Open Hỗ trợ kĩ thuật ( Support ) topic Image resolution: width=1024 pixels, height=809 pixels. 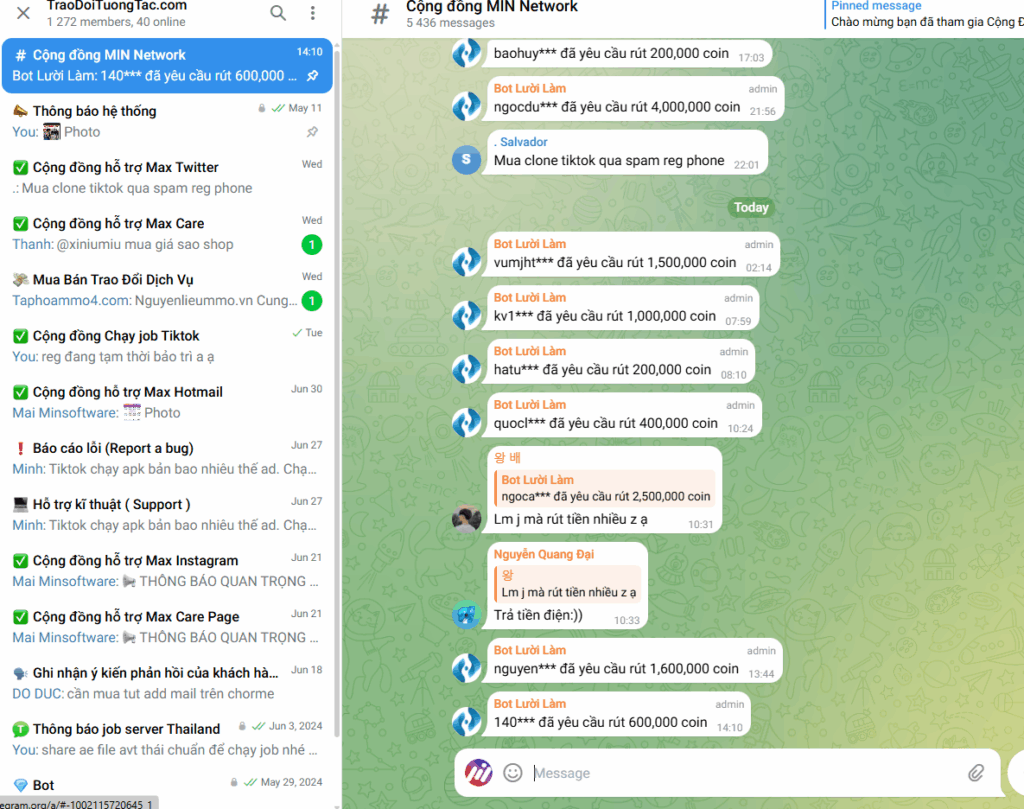[167, 515]
